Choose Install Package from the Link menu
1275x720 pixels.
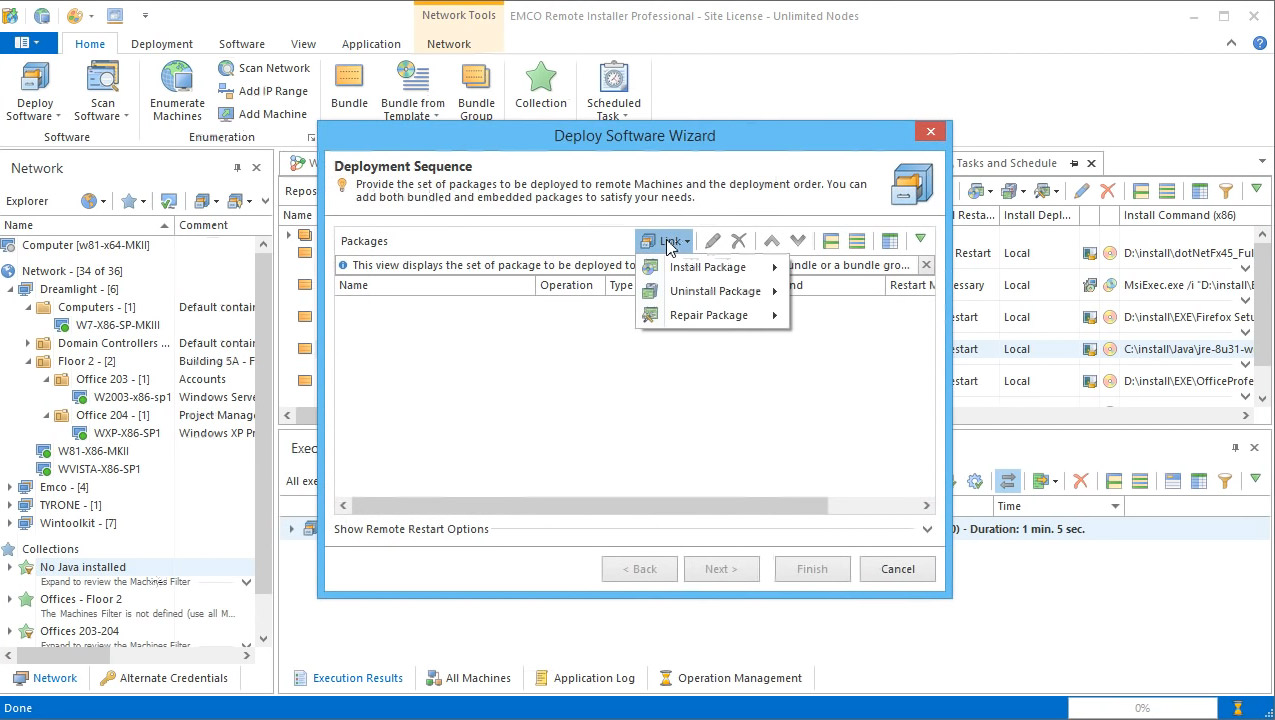coord(708,267)
